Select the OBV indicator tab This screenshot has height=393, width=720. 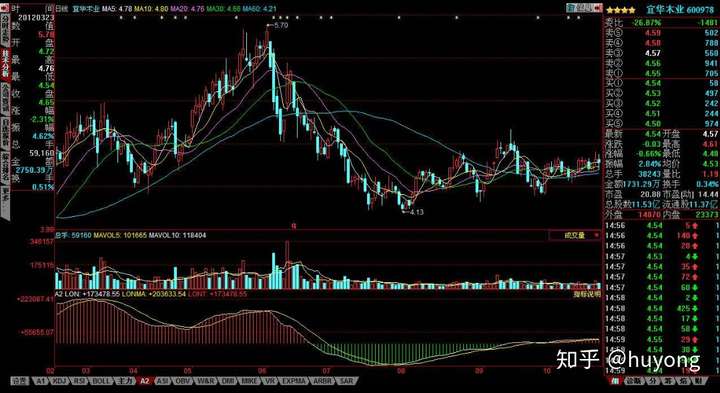click(x=182, y=381)
